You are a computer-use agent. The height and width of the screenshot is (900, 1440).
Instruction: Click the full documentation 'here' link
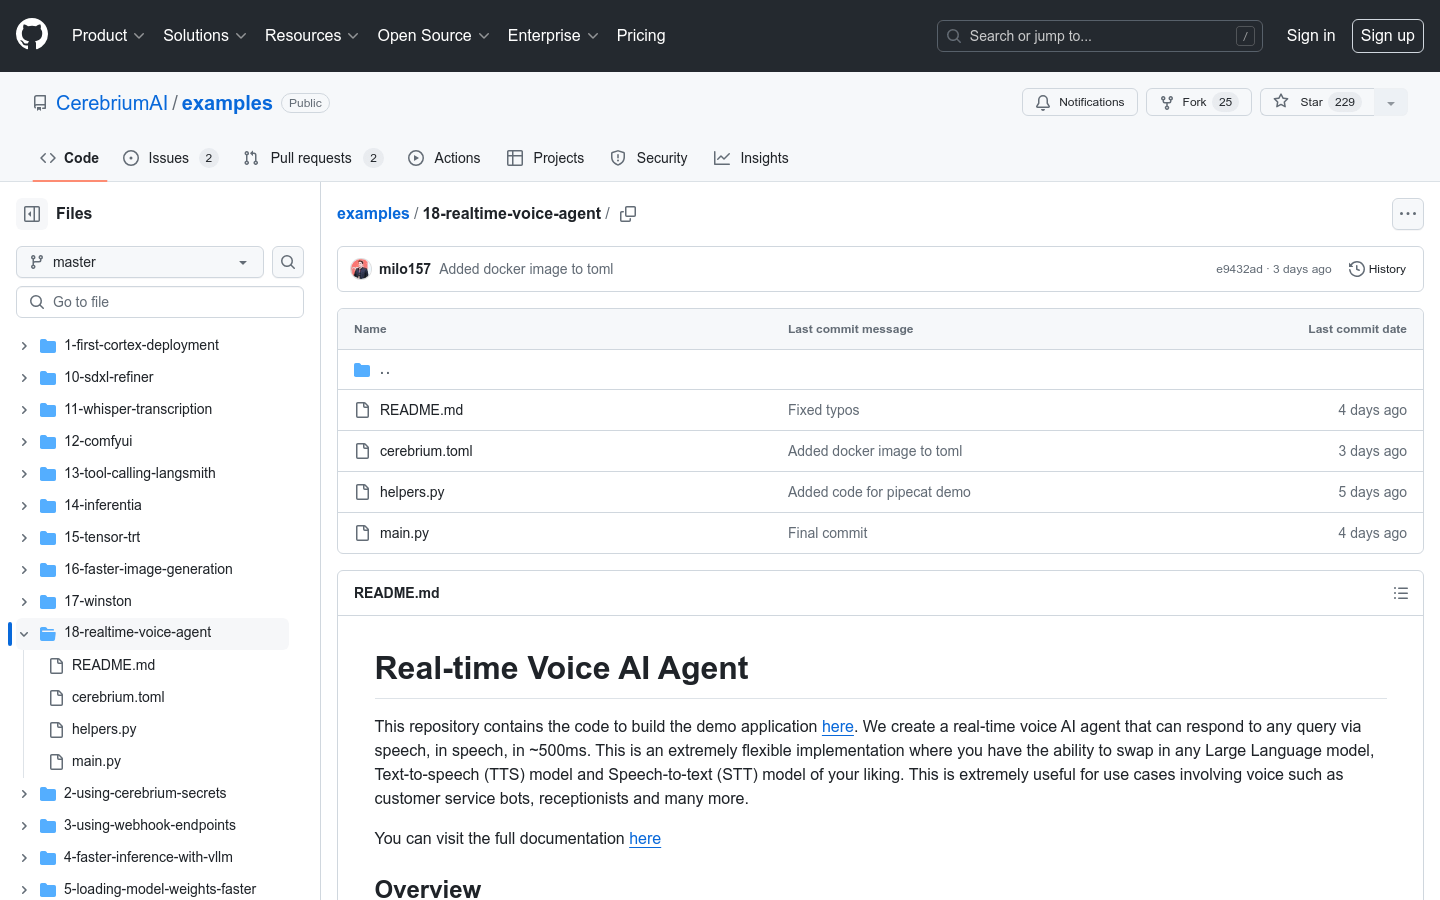coord(645,839)
